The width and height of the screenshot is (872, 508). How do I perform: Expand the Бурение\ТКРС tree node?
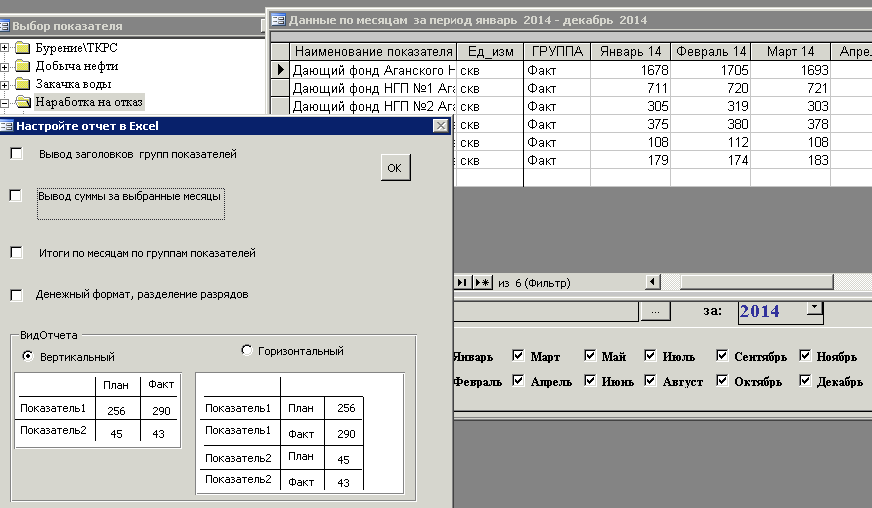click(4, 48)
